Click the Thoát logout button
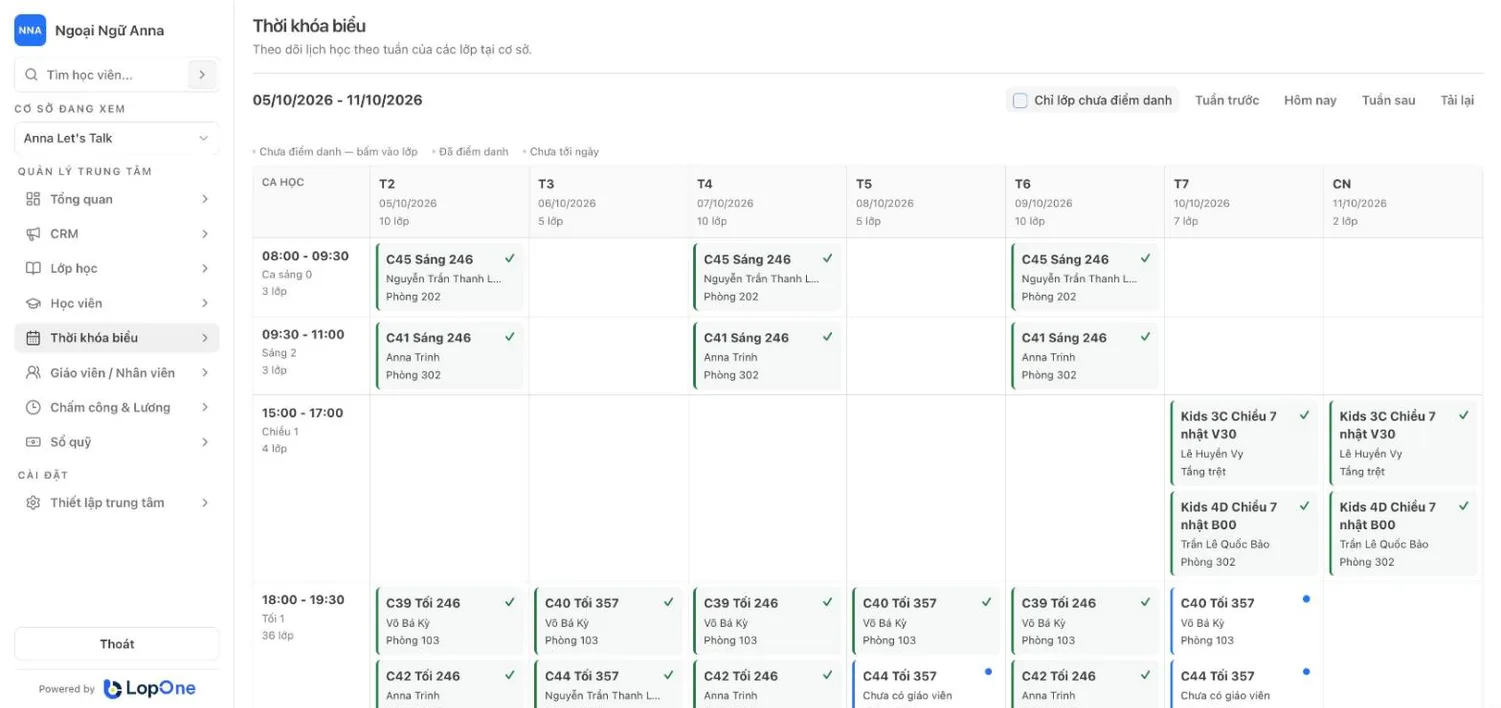Image resolution: width=1501 pixels, height=708 pixels. click(x=117, y=644)
